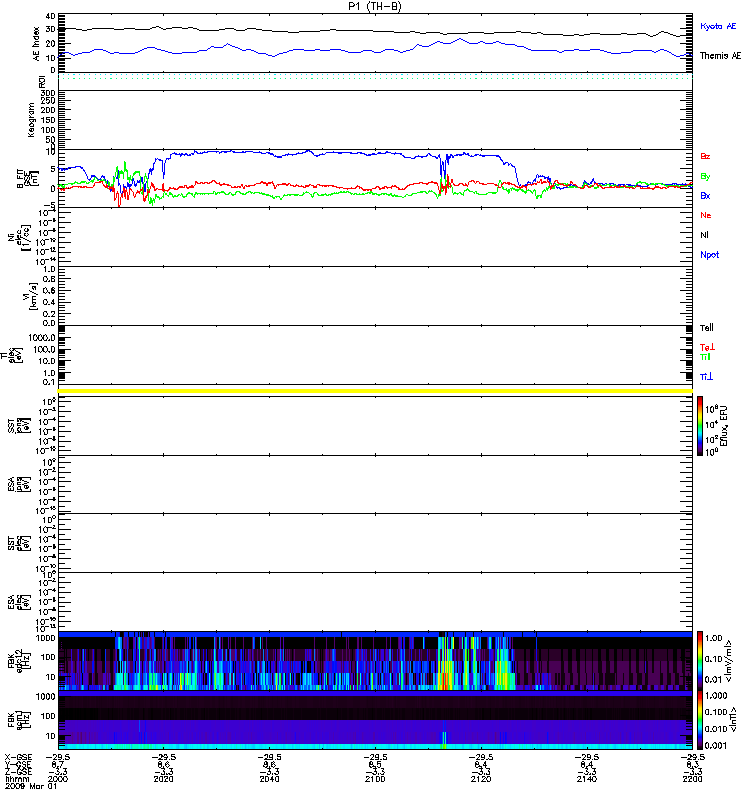Viewport: 750px width, 800px height.
Task: Click the mV/m electric field color bar
Action: click(701, 660)
